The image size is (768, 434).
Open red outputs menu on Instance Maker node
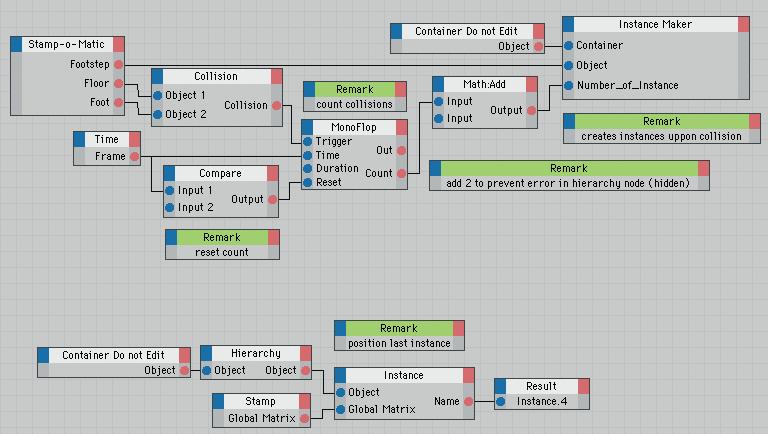coord(744,24)
